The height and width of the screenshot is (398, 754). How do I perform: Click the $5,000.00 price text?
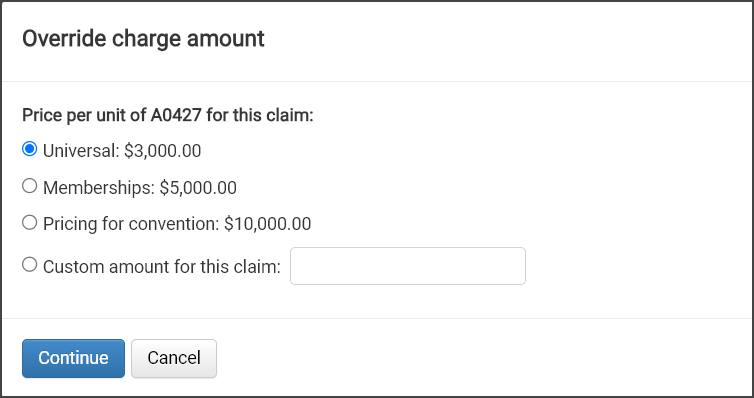pos(198,187)
